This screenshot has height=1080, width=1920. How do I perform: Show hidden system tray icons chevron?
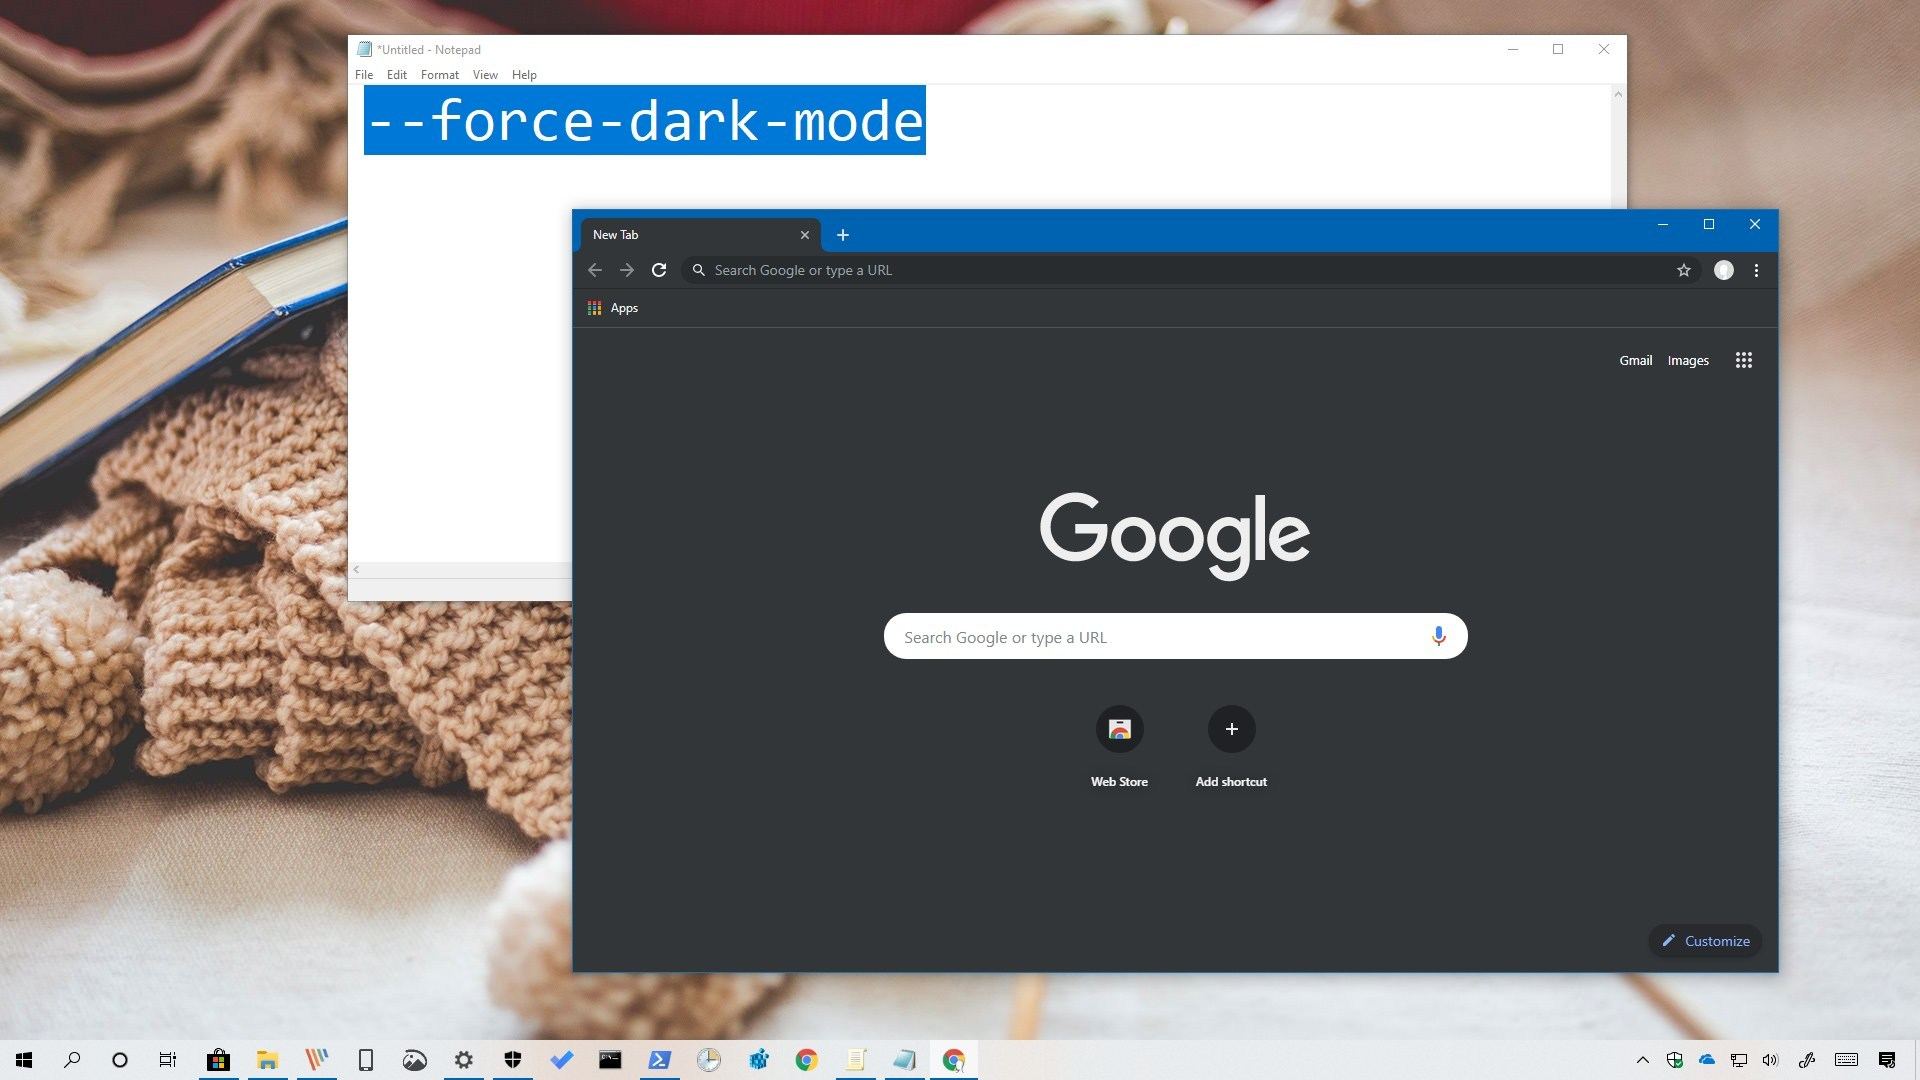[x=1642, y=1060]
